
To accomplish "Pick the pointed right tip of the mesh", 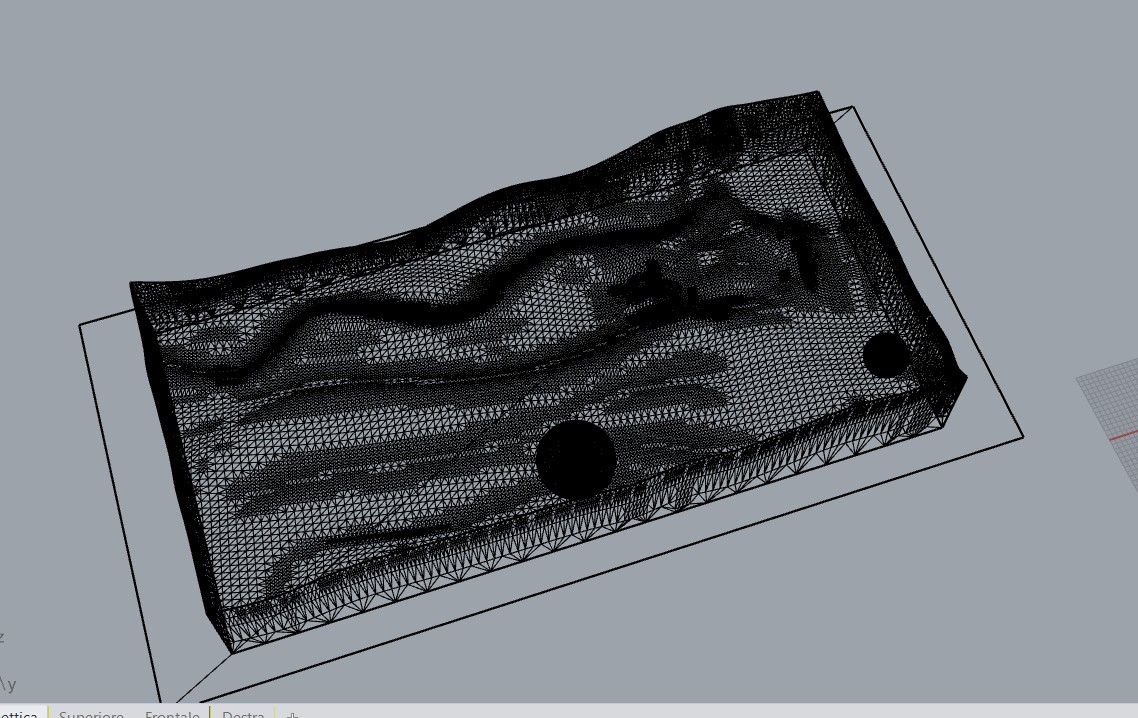I will [x=965, y=376].
